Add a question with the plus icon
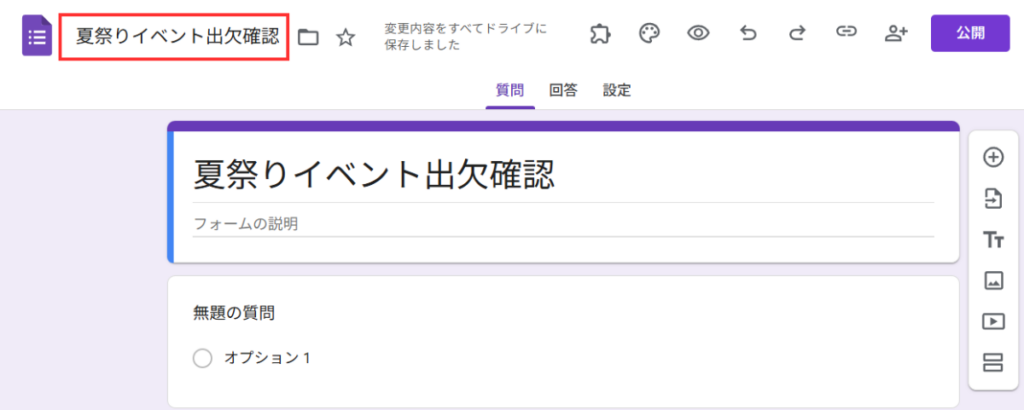 point(993,157)
